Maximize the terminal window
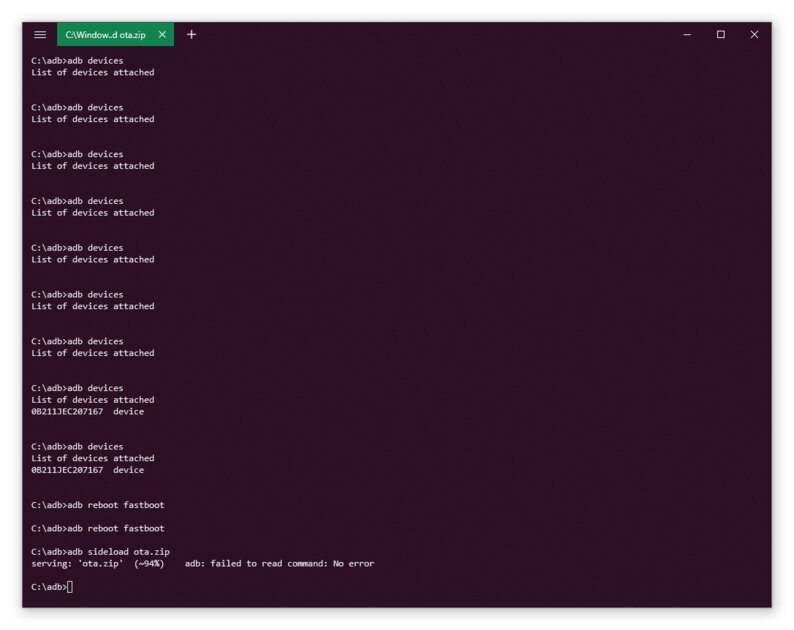 point(721,34)
